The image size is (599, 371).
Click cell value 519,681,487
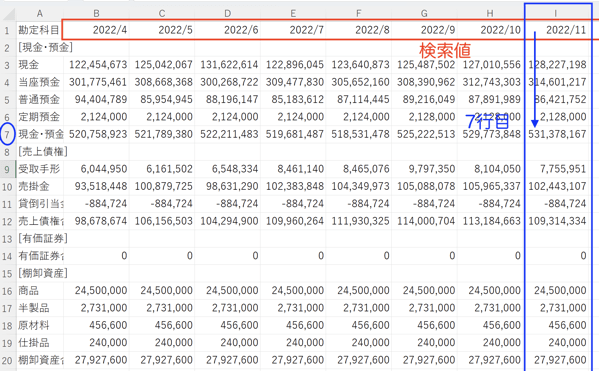tap(293, 134)
